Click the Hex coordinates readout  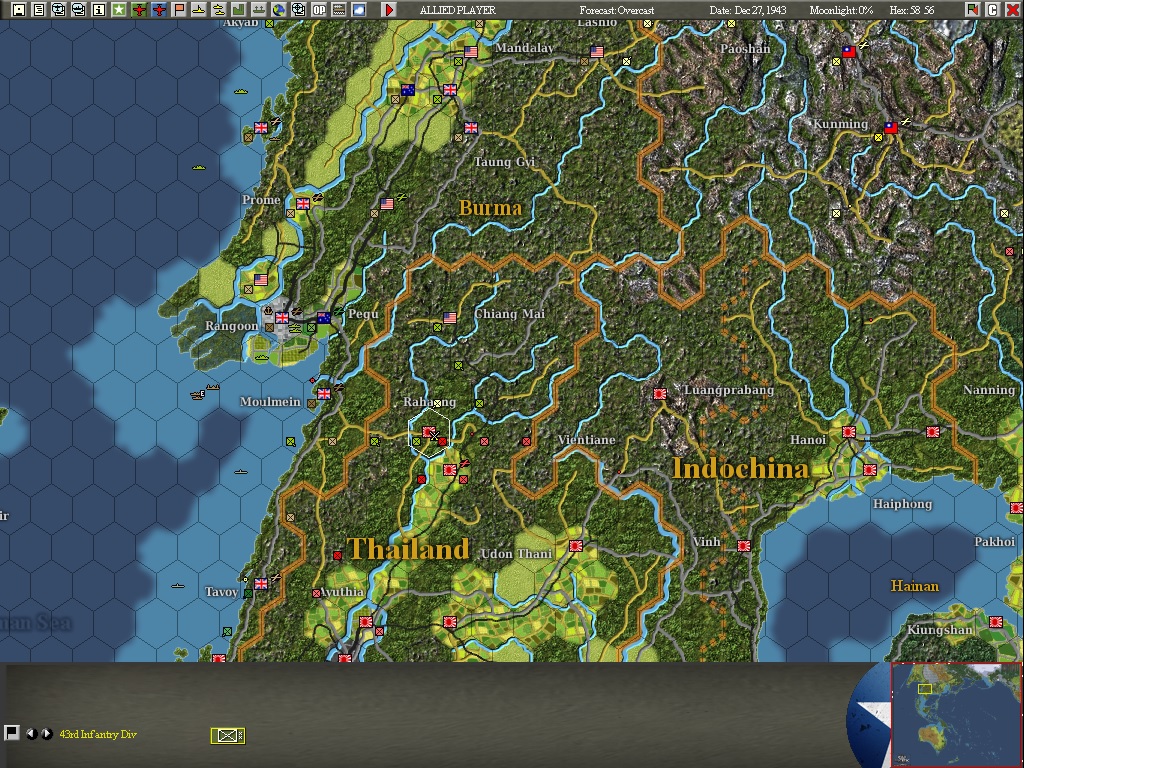(x=912, y=10)
